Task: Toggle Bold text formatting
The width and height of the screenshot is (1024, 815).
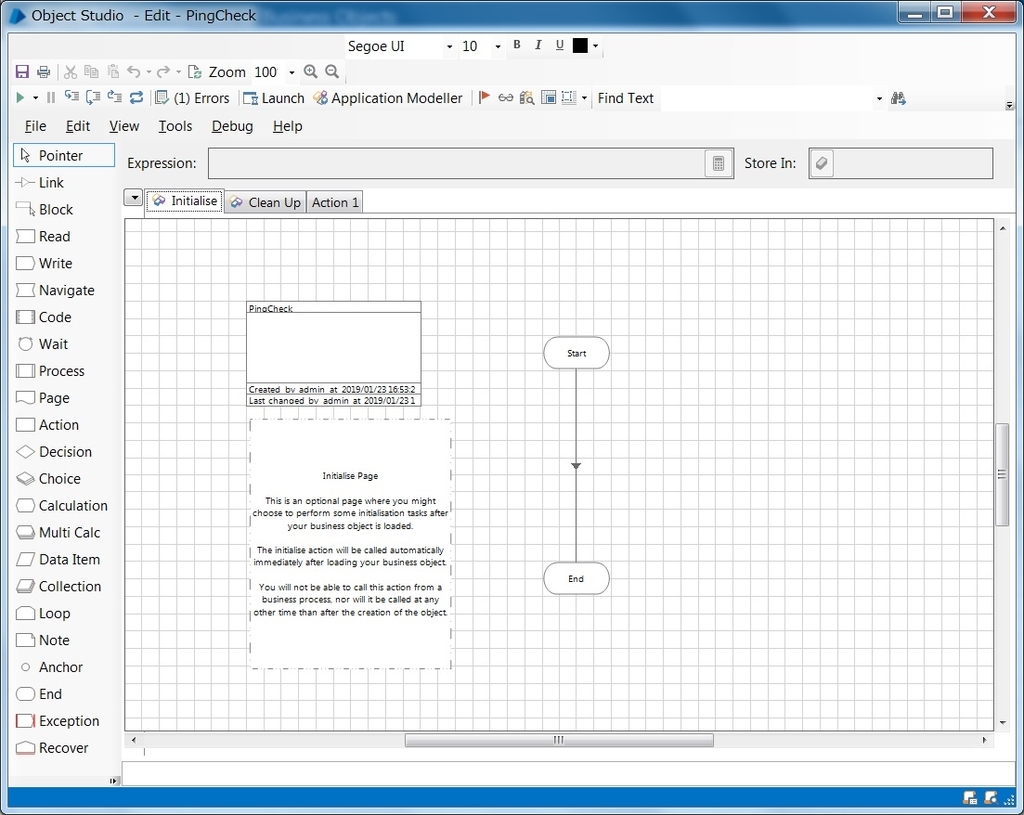Action: [517, 45]
